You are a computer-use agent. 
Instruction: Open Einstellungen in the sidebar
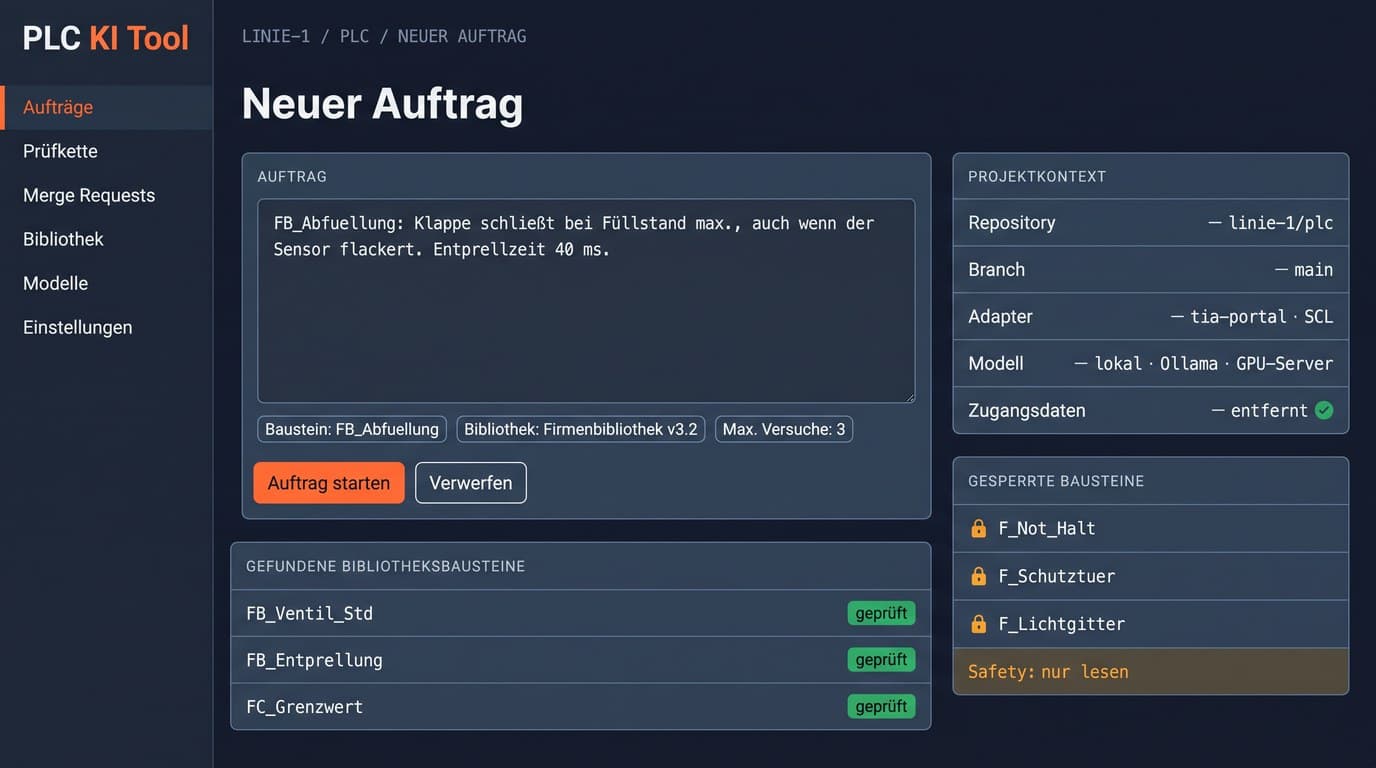click(x=106, y=327)
